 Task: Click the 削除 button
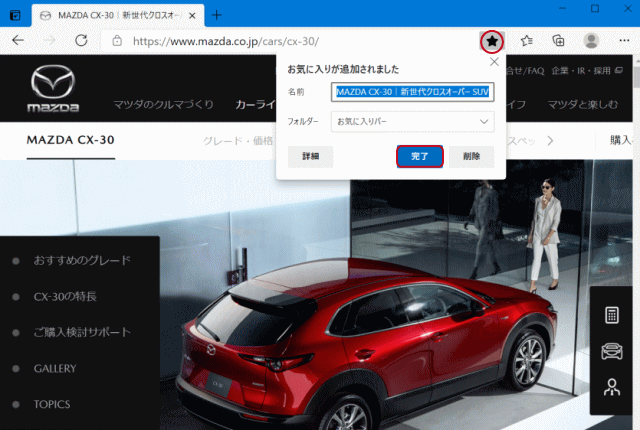(471, 156)
